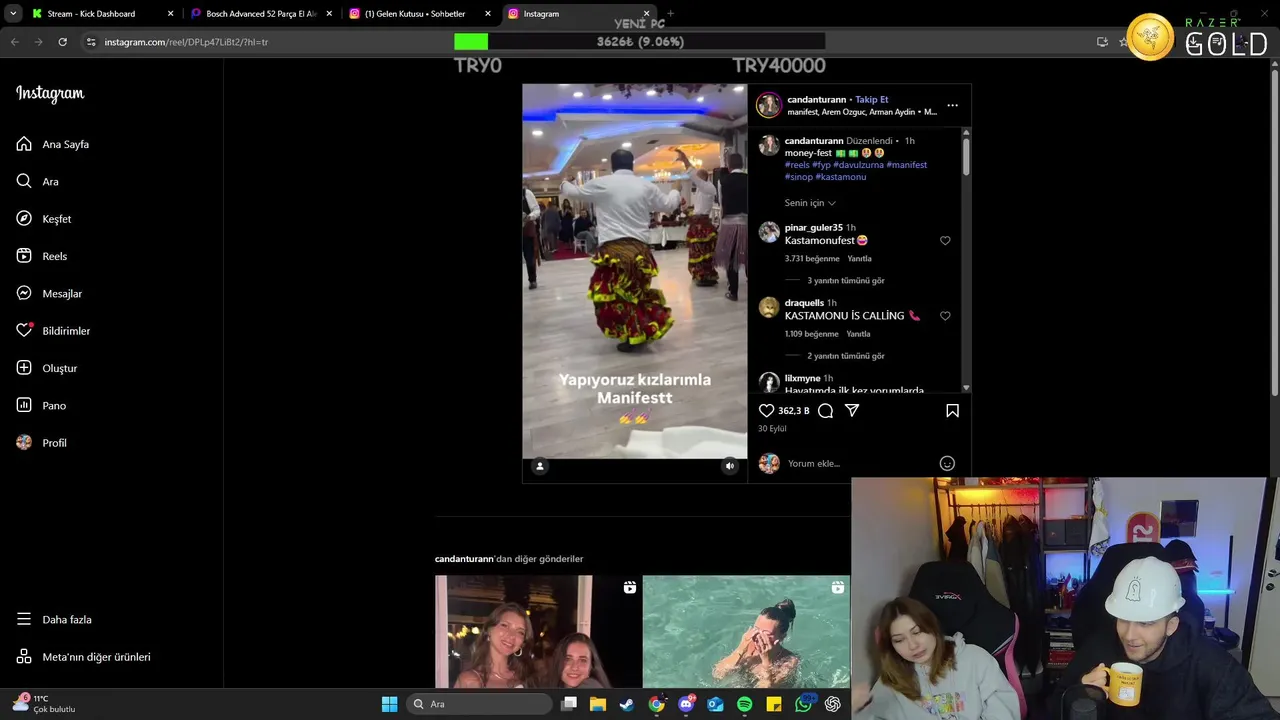Switch to Bosch Advanced 52 Parça tab
Screen dimensions: 1280x720
tap(261, 14)
